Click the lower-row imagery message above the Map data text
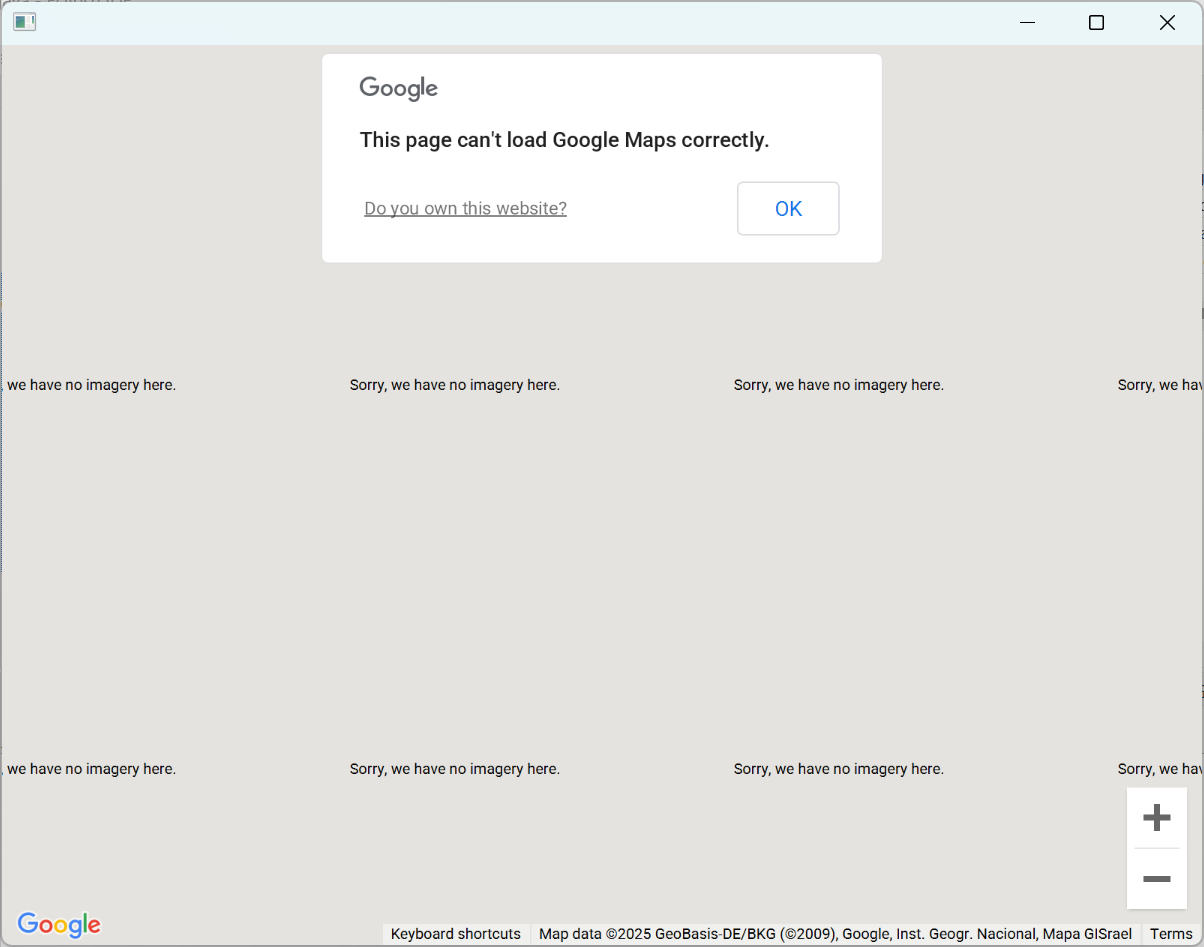The height and width of the screenshot is (947, 1204). tap(838, 769)
